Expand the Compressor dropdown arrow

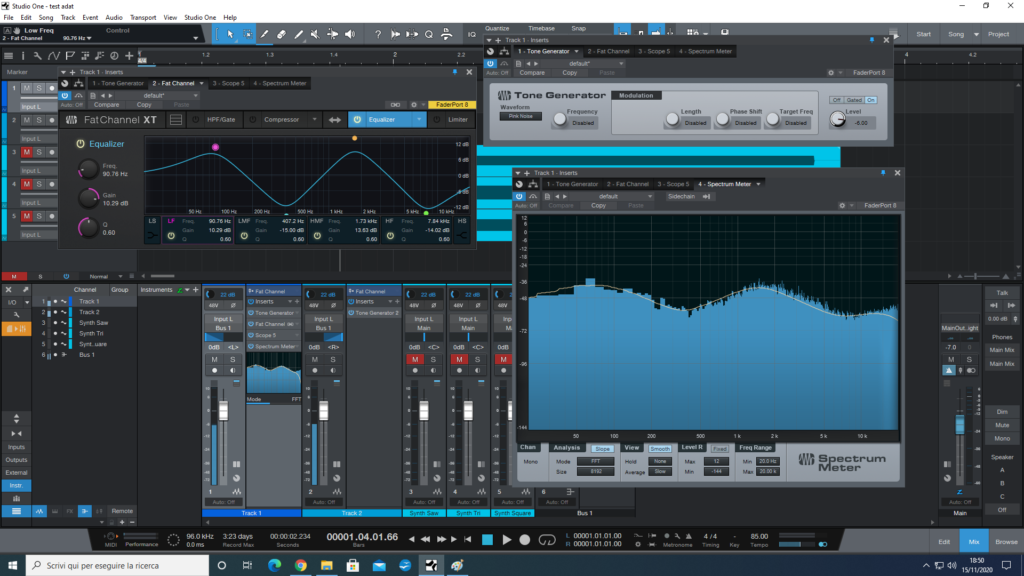click(314, 120)
